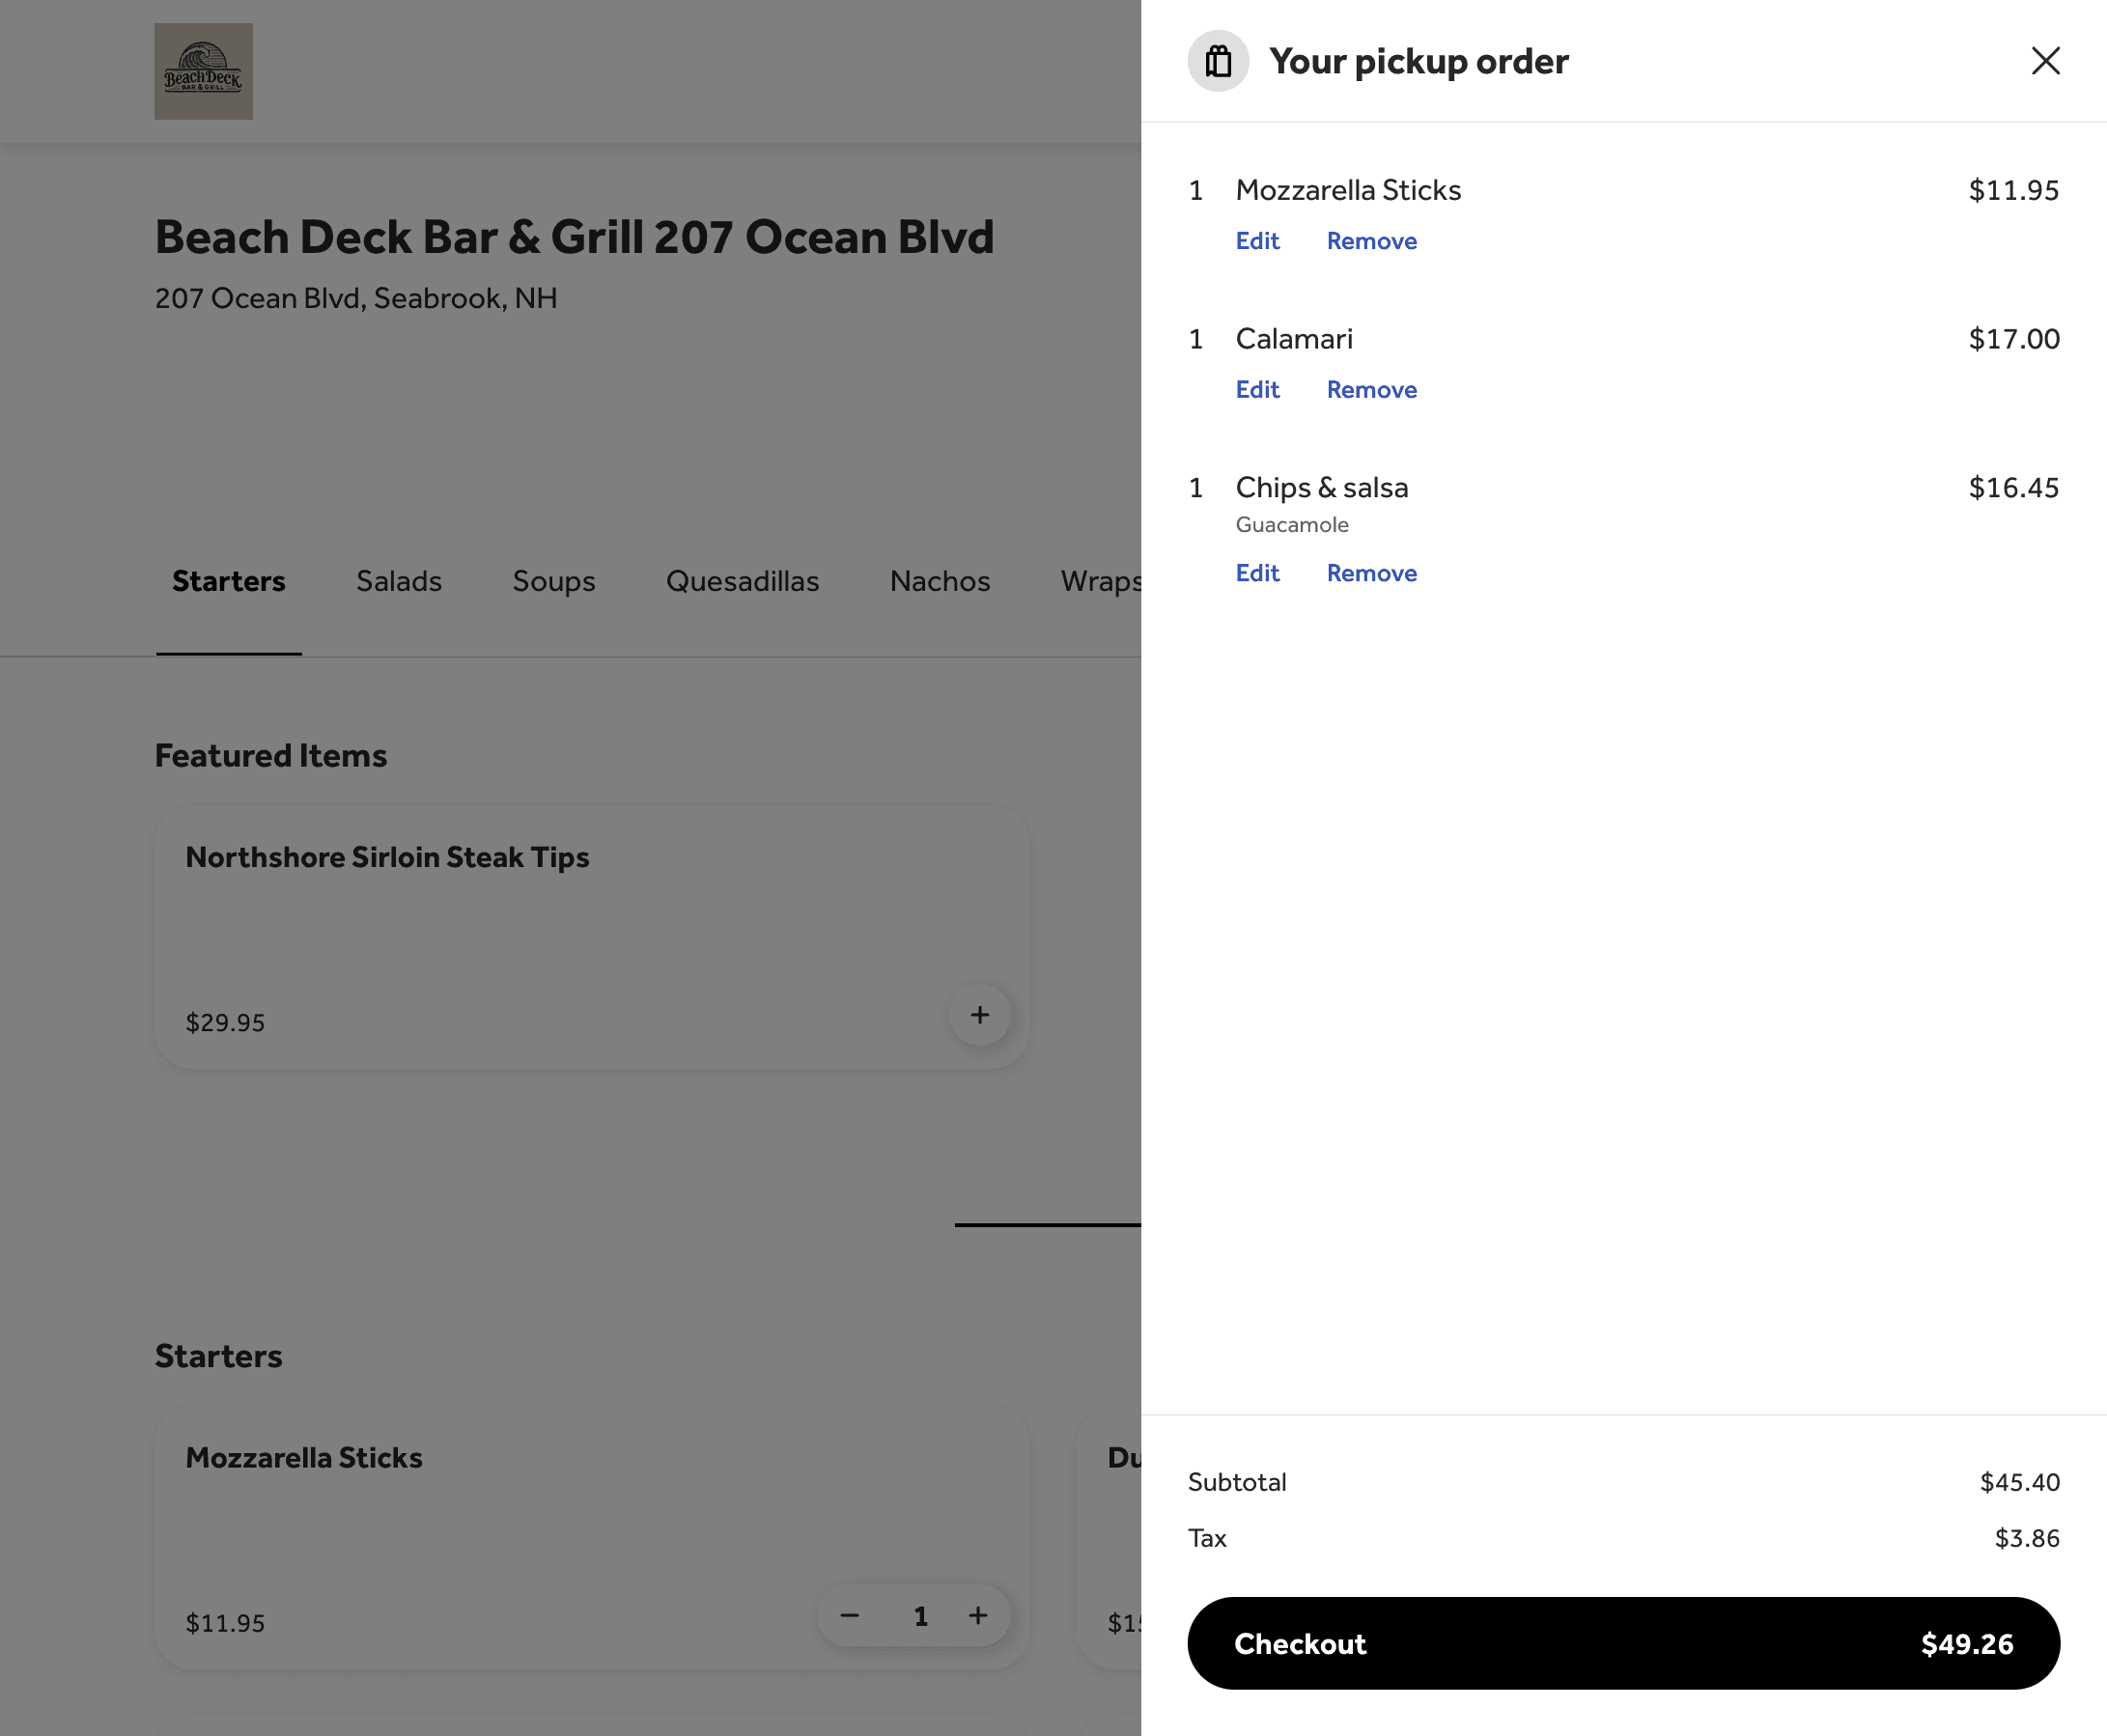Screen dimensions: 2107x1736
Task: Go to the Nachos tab
Action: click(939, 581)
